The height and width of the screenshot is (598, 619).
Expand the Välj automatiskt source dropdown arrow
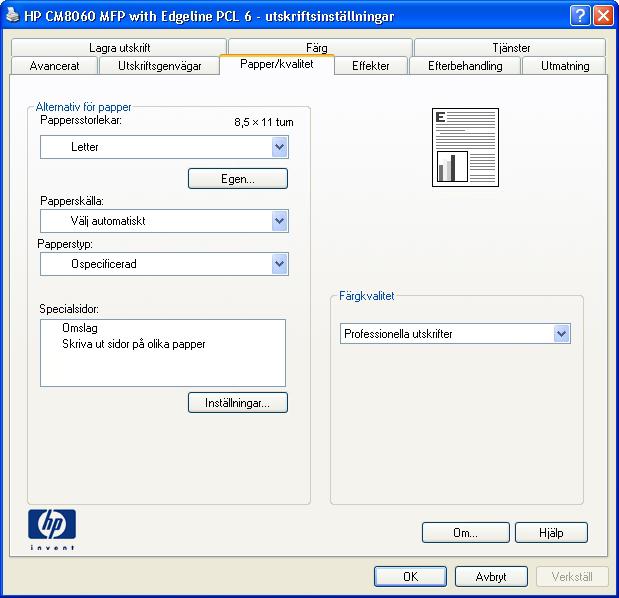(x=279, y=221)
